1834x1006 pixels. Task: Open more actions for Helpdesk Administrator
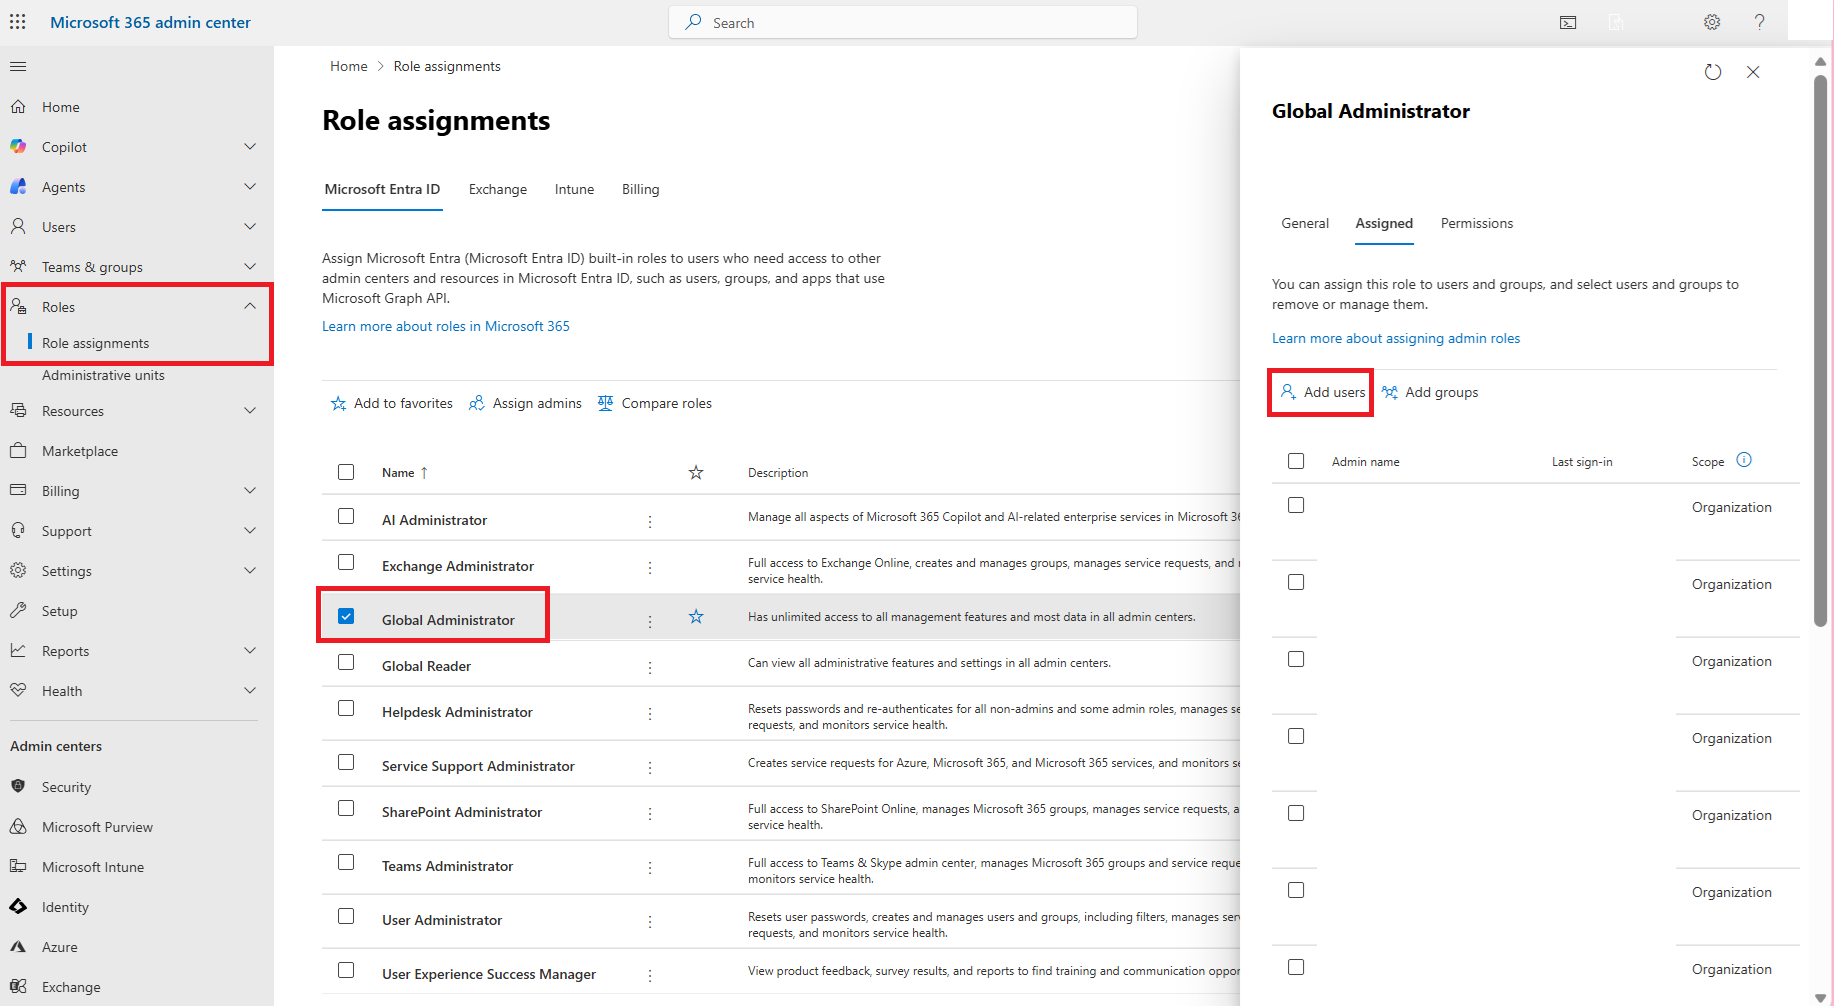[650, 713]
